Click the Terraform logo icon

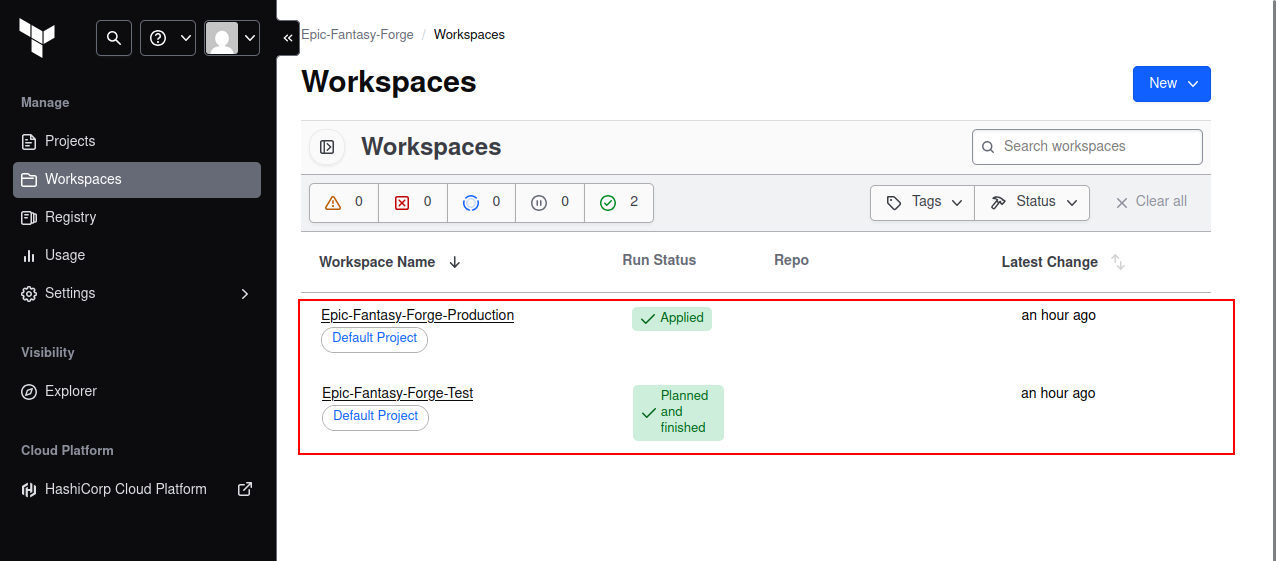37,38
